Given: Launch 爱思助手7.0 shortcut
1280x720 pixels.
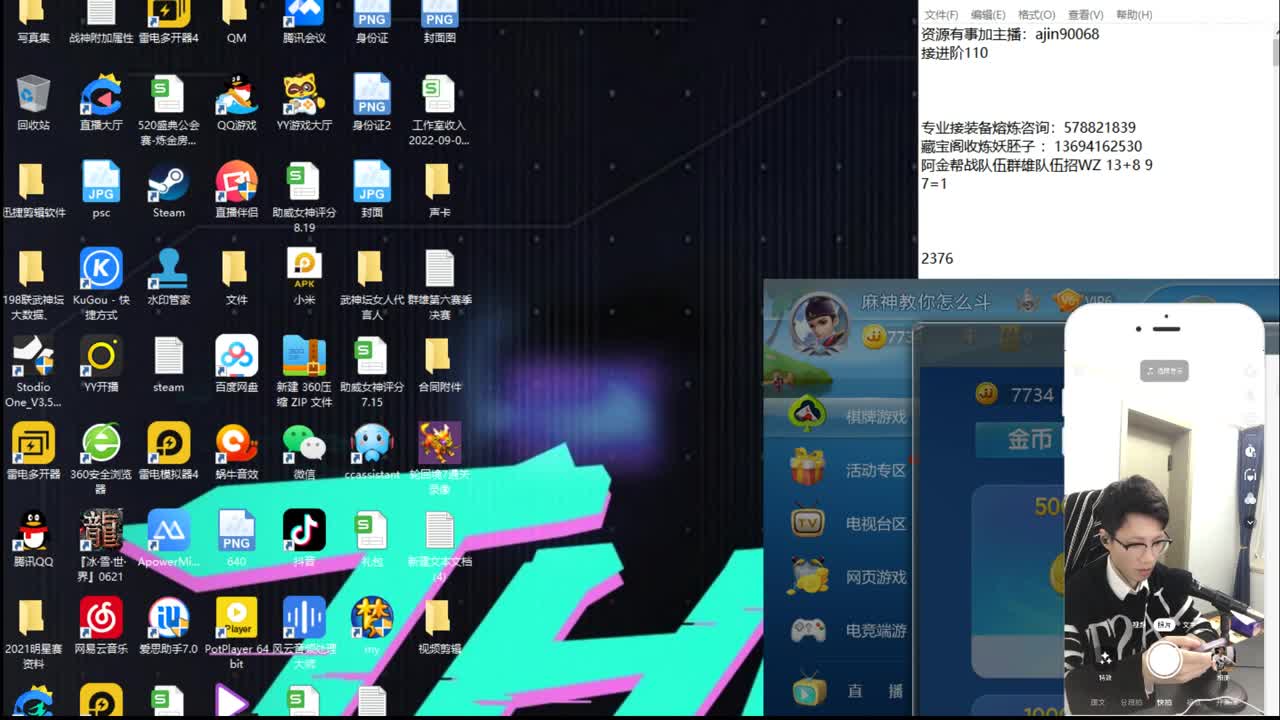Looking at the screenshot, I should click(x=168, y=626).
